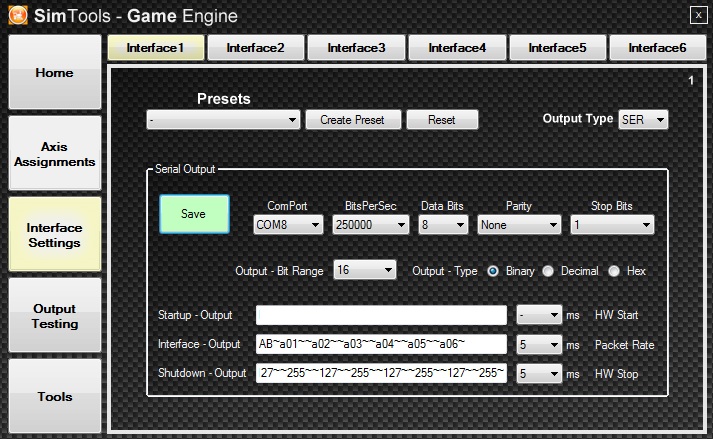Select the Binary output type radio button
This screenshot has height=439, width=713.
(x=493, y=271)
